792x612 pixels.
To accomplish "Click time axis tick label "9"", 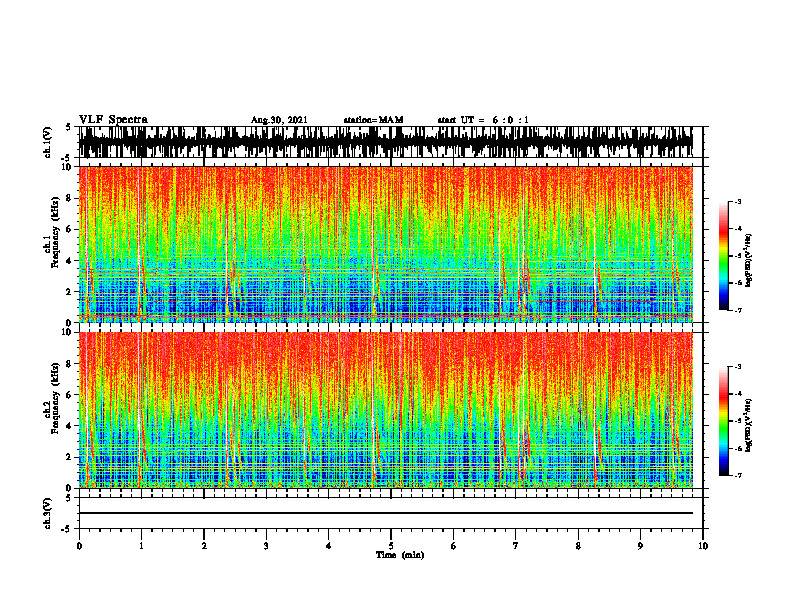I will coord(640,546).
